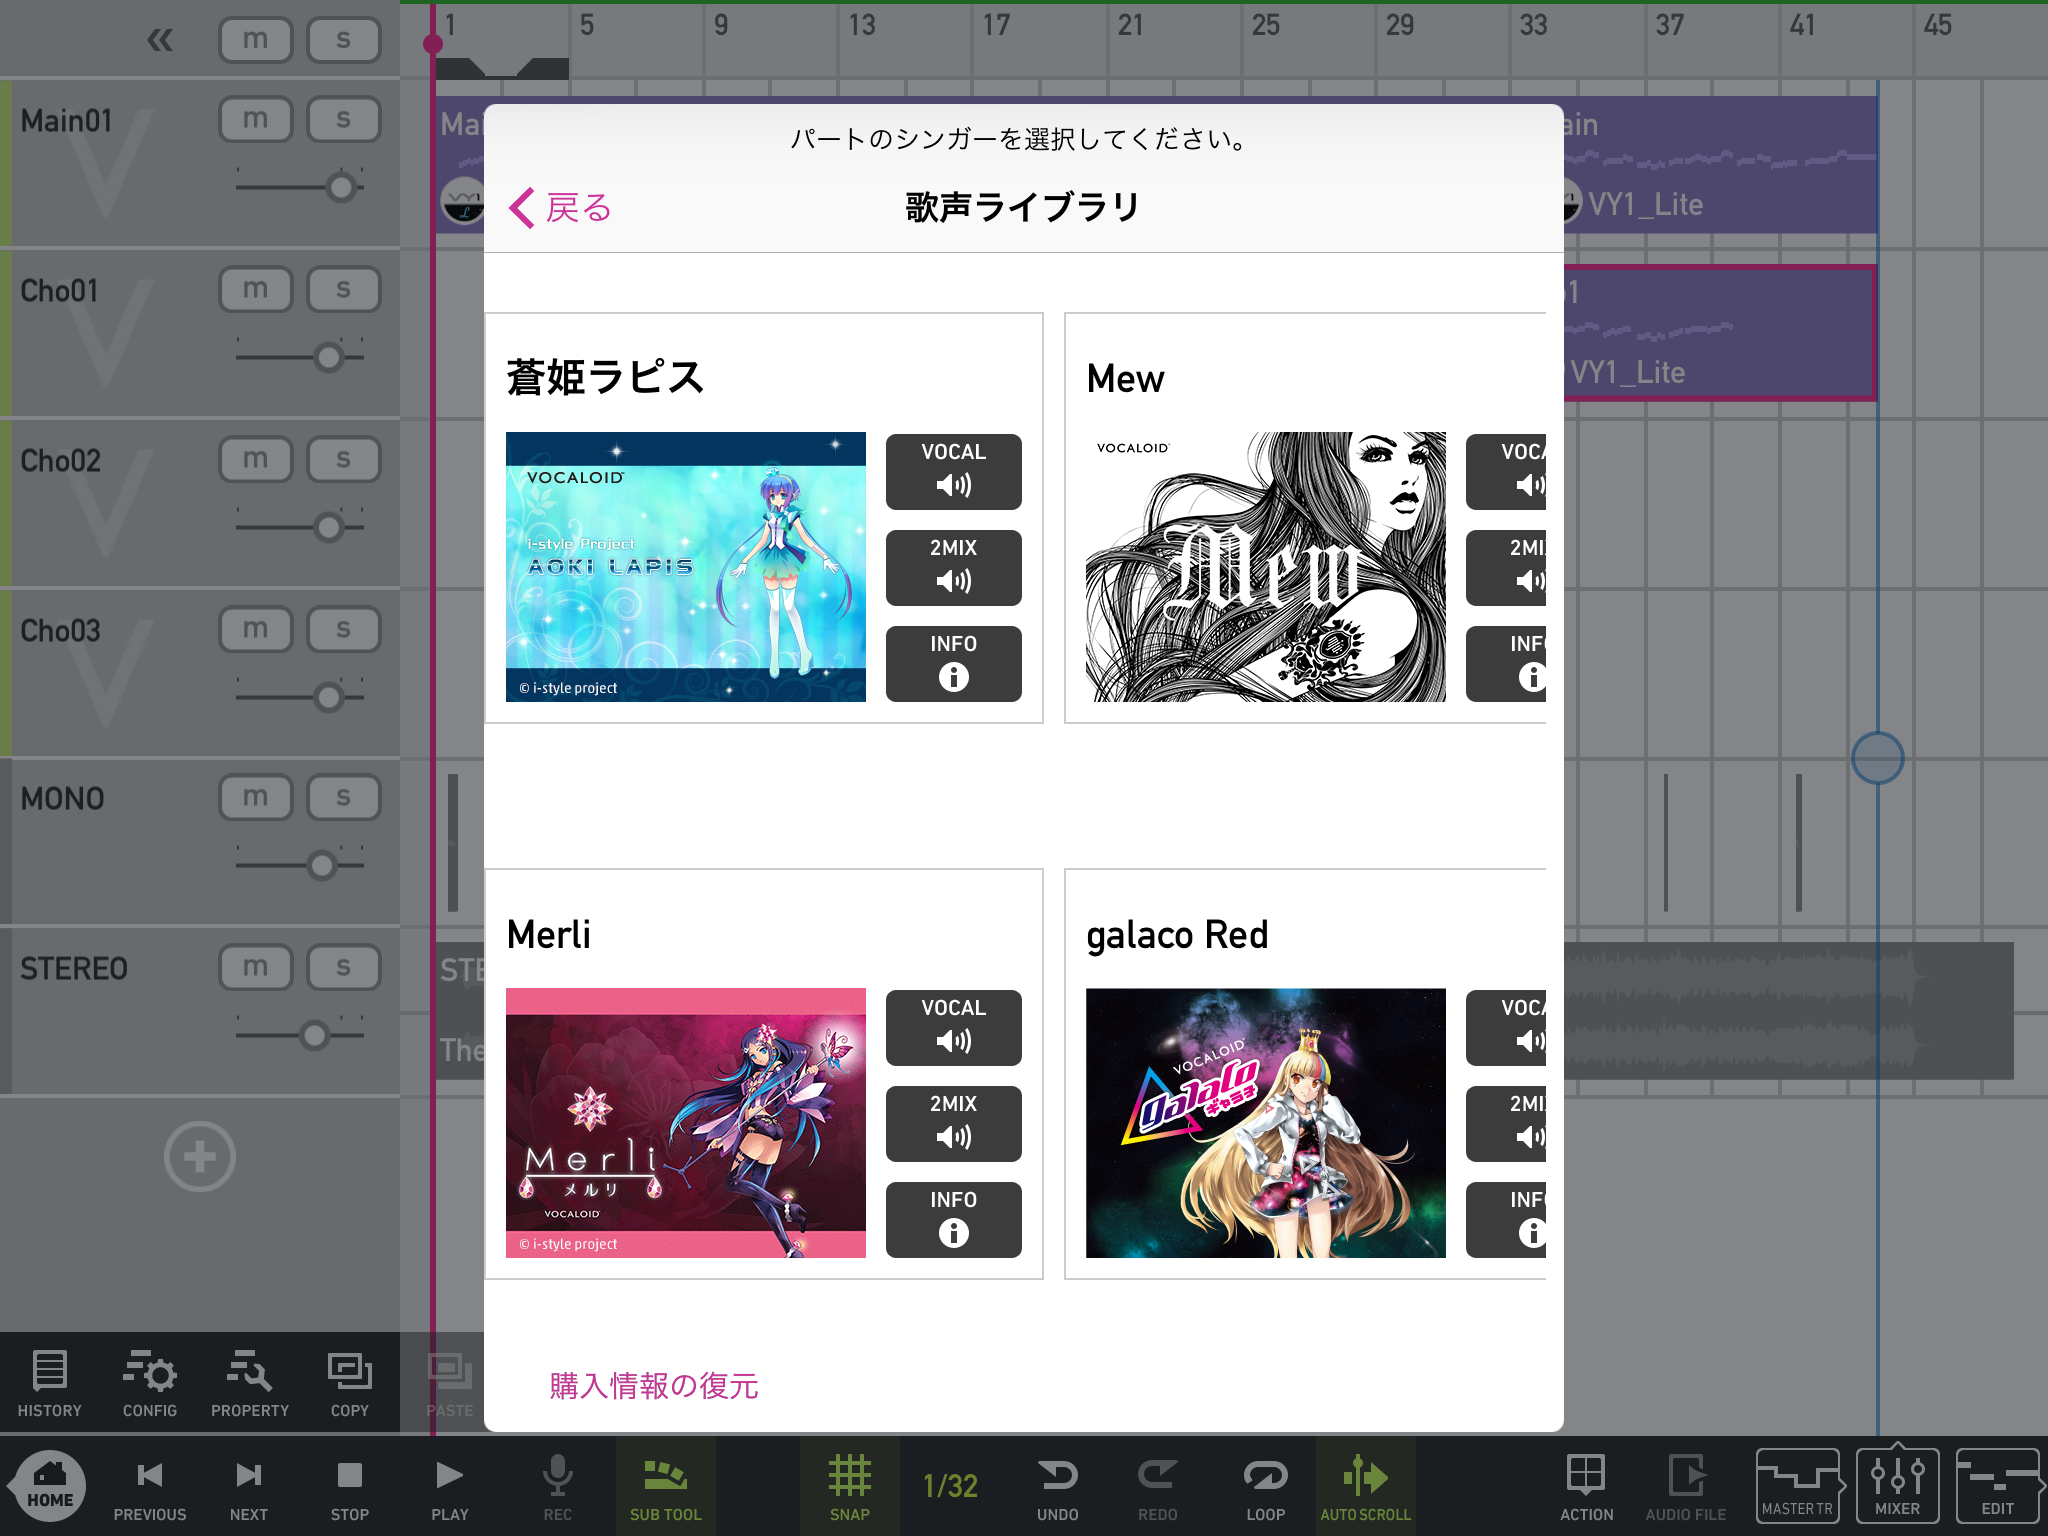This screenshot has width=2048, height=1536.
Task: Open the 1/32 snap resolution selector
Action: 950,1486
